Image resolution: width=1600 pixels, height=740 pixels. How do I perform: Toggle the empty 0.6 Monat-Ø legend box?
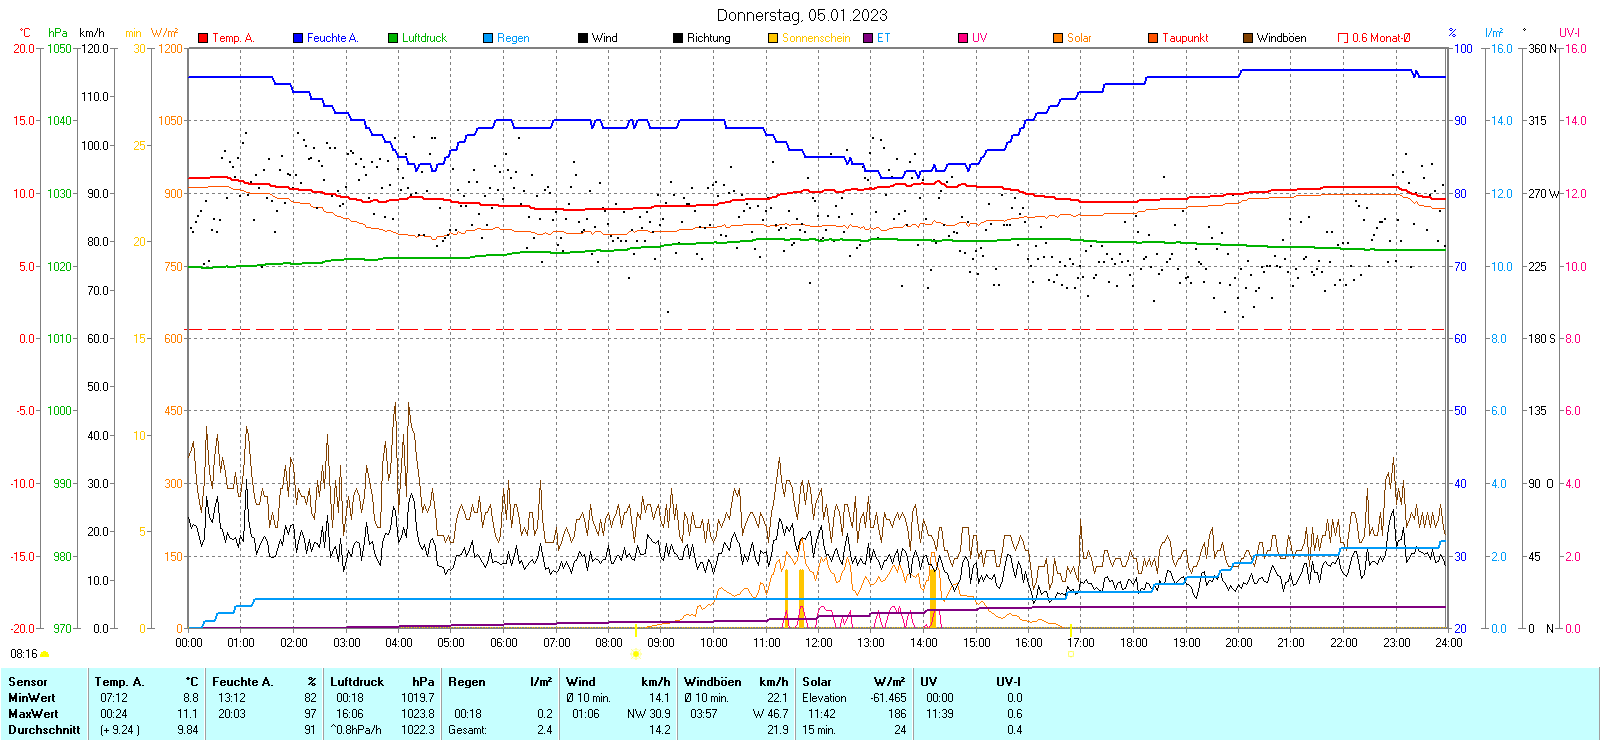tap(1343, 38)
